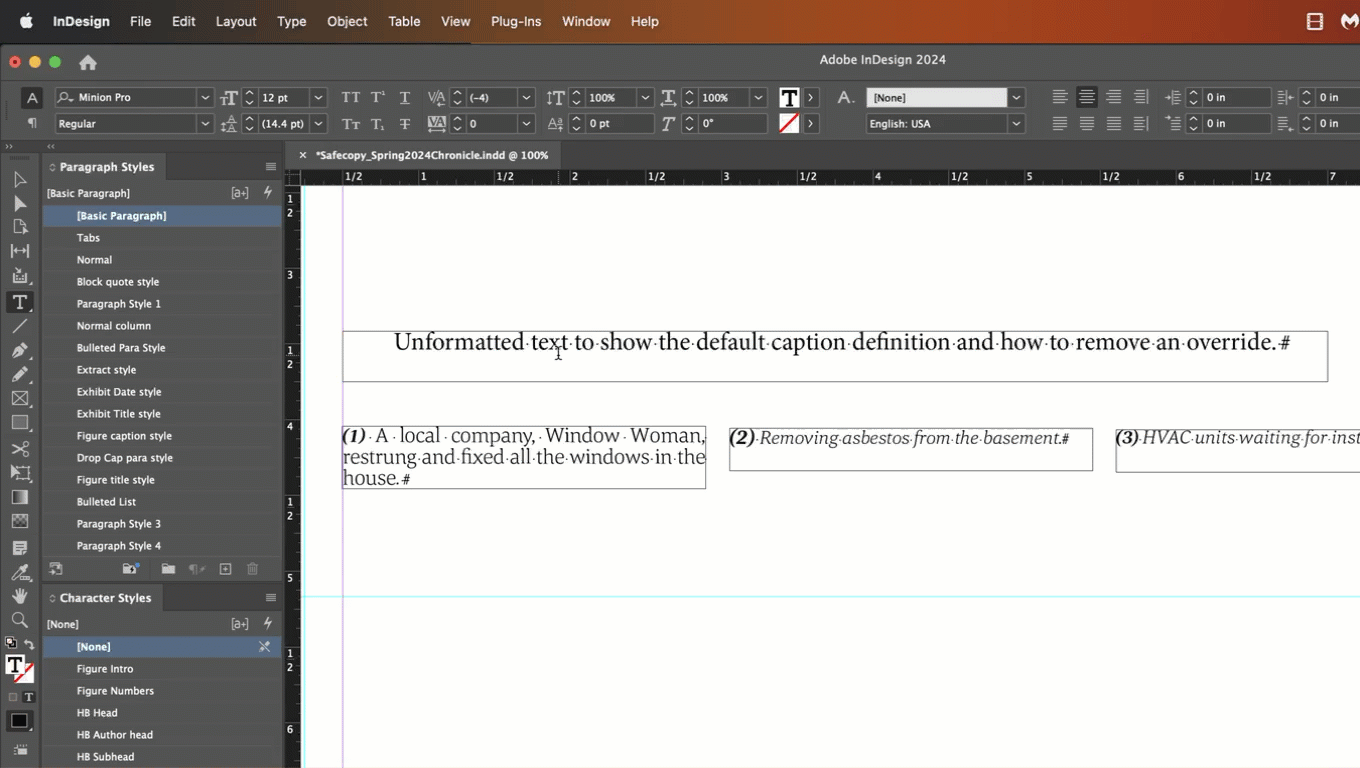The width and height of the screenshot is (1360, 768).
Task: Select the Zoom tool
Action: click(19, 620)
